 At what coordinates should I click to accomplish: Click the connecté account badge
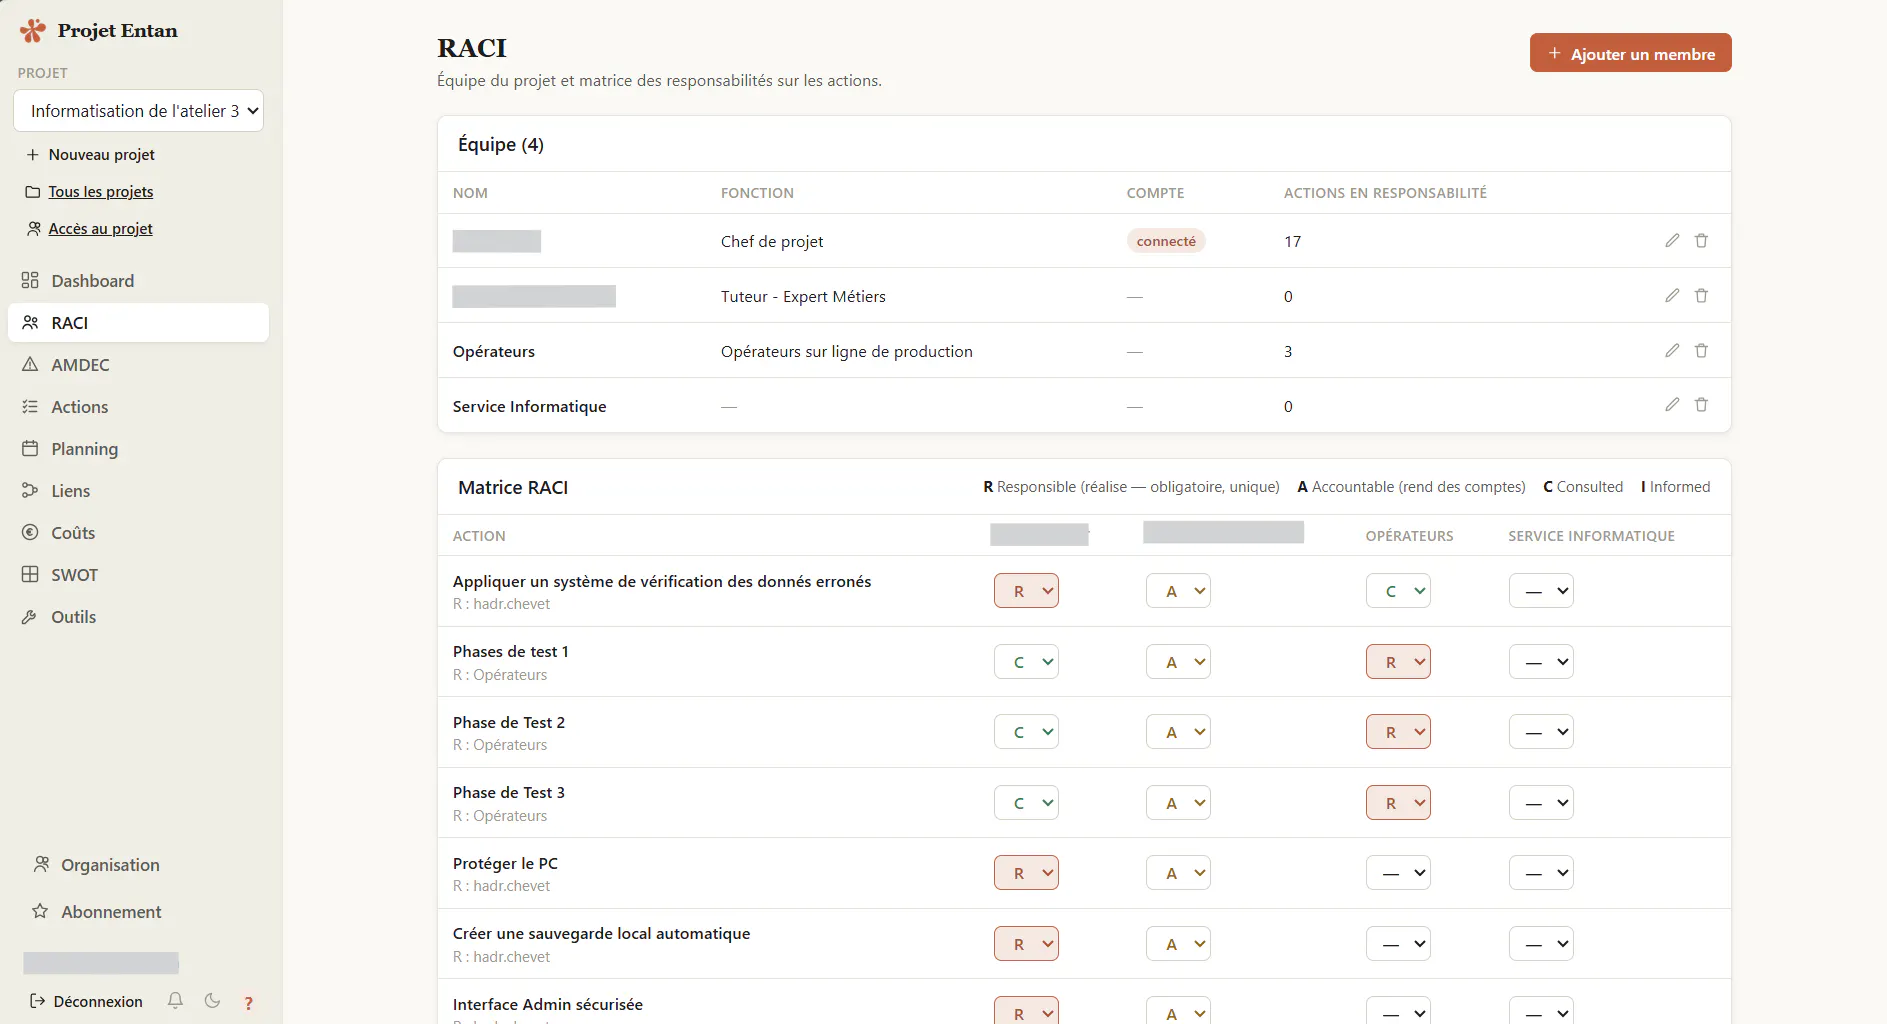(1166, 241)
